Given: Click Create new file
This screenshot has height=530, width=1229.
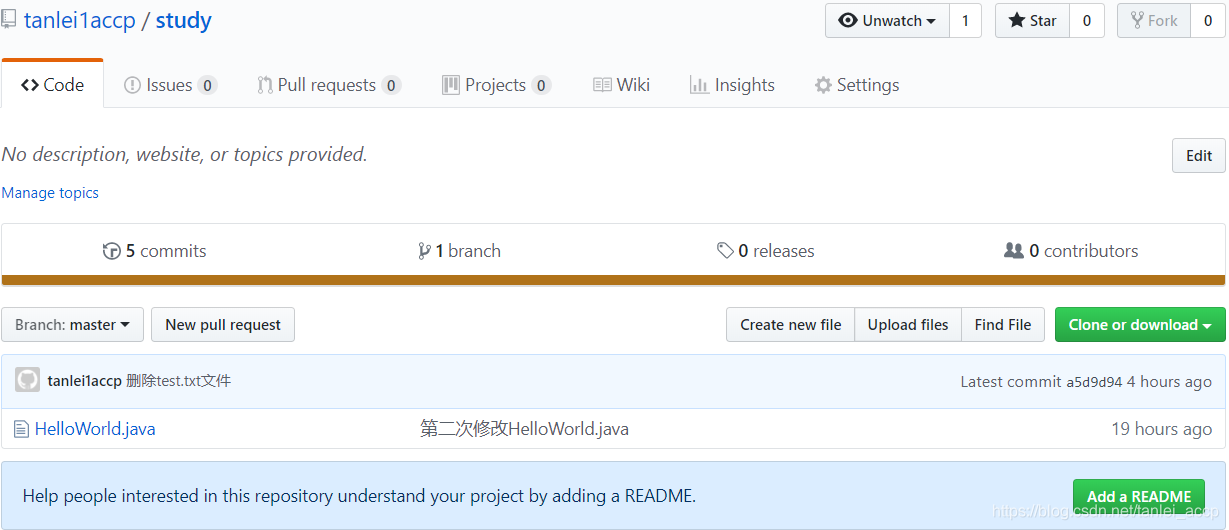Looking at the screenshot, I should [791, 324].
